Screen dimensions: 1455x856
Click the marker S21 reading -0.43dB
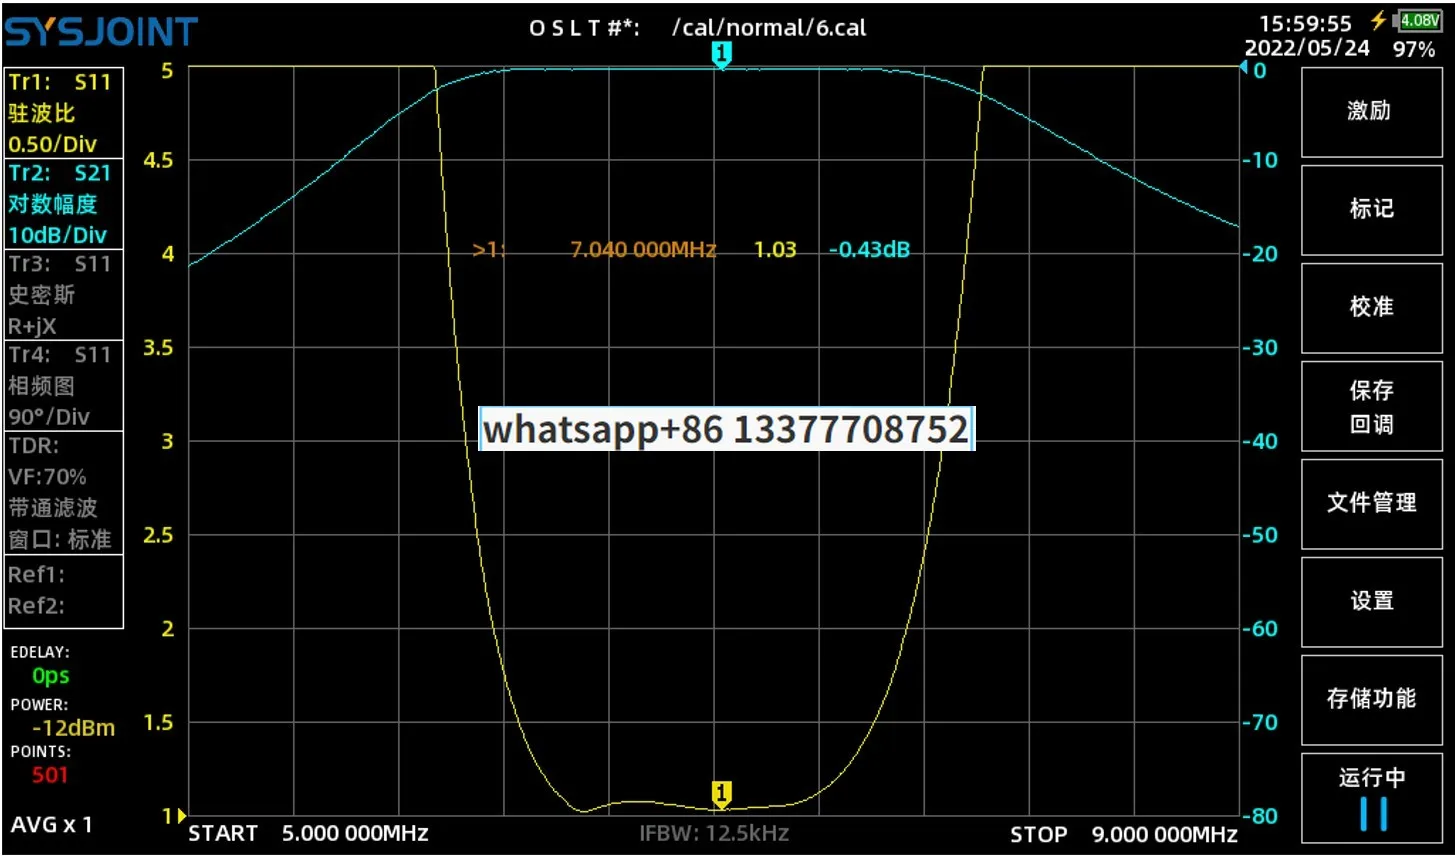(x=869, y=249)
